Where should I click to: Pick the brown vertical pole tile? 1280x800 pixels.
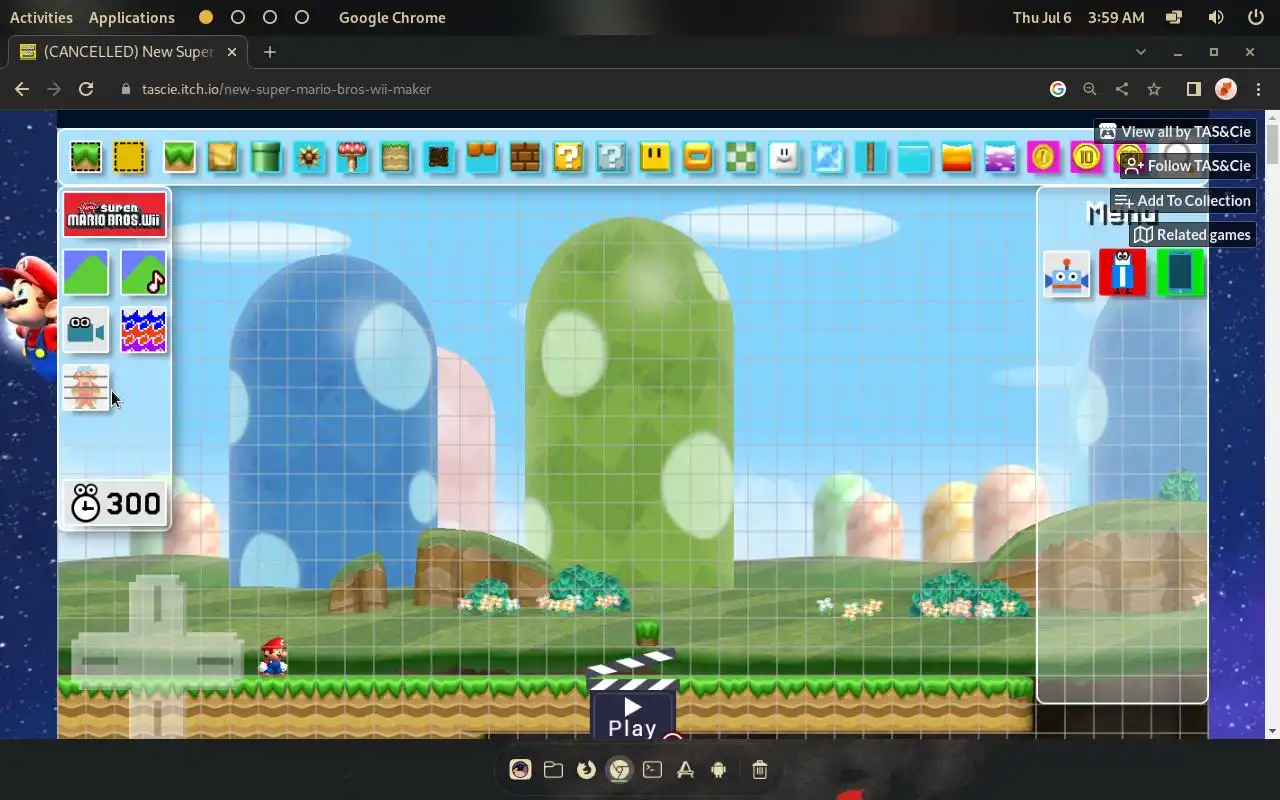click(x=871, y=157)
